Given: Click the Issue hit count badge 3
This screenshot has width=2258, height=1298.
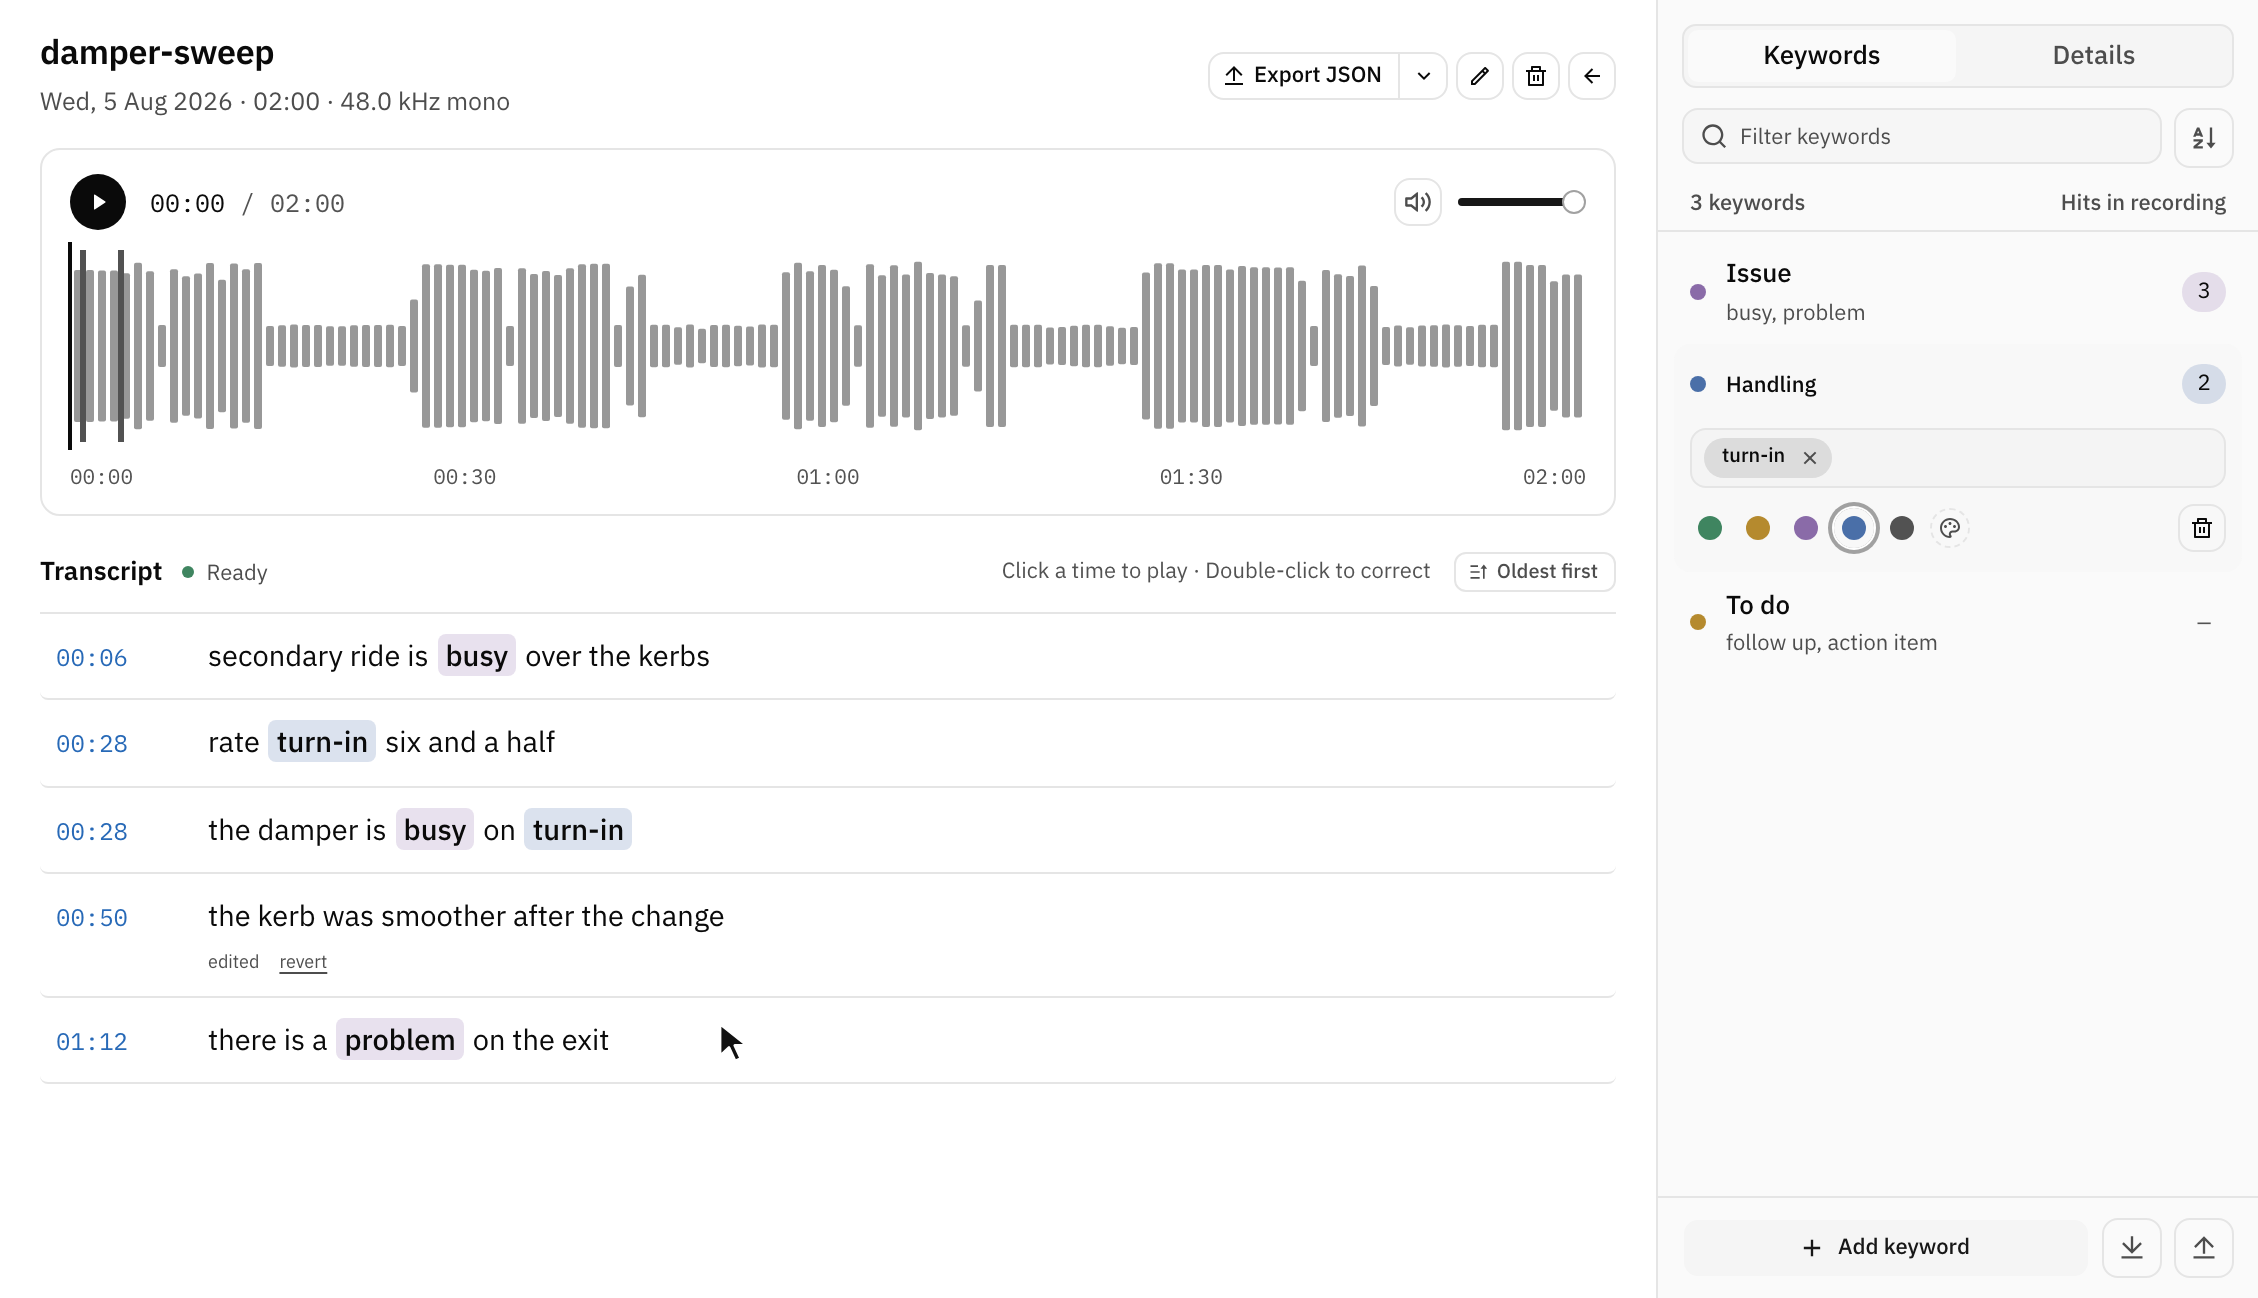Looking at the screenshot, I should (2203, 291).
